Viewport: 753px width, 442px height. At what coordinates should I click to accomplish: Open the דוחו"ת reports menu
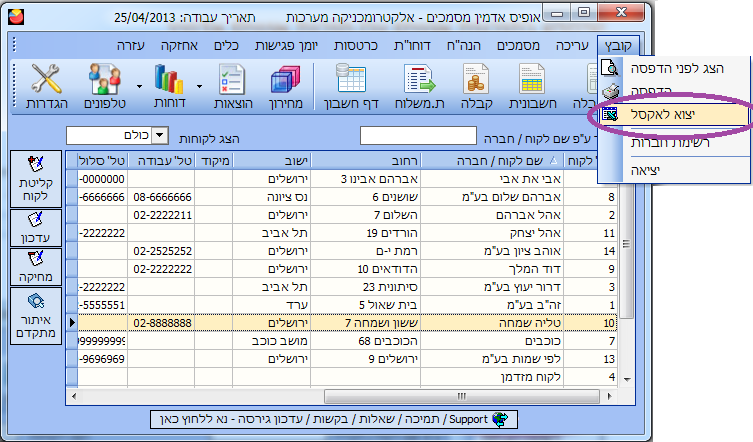[x=412, y=46]
